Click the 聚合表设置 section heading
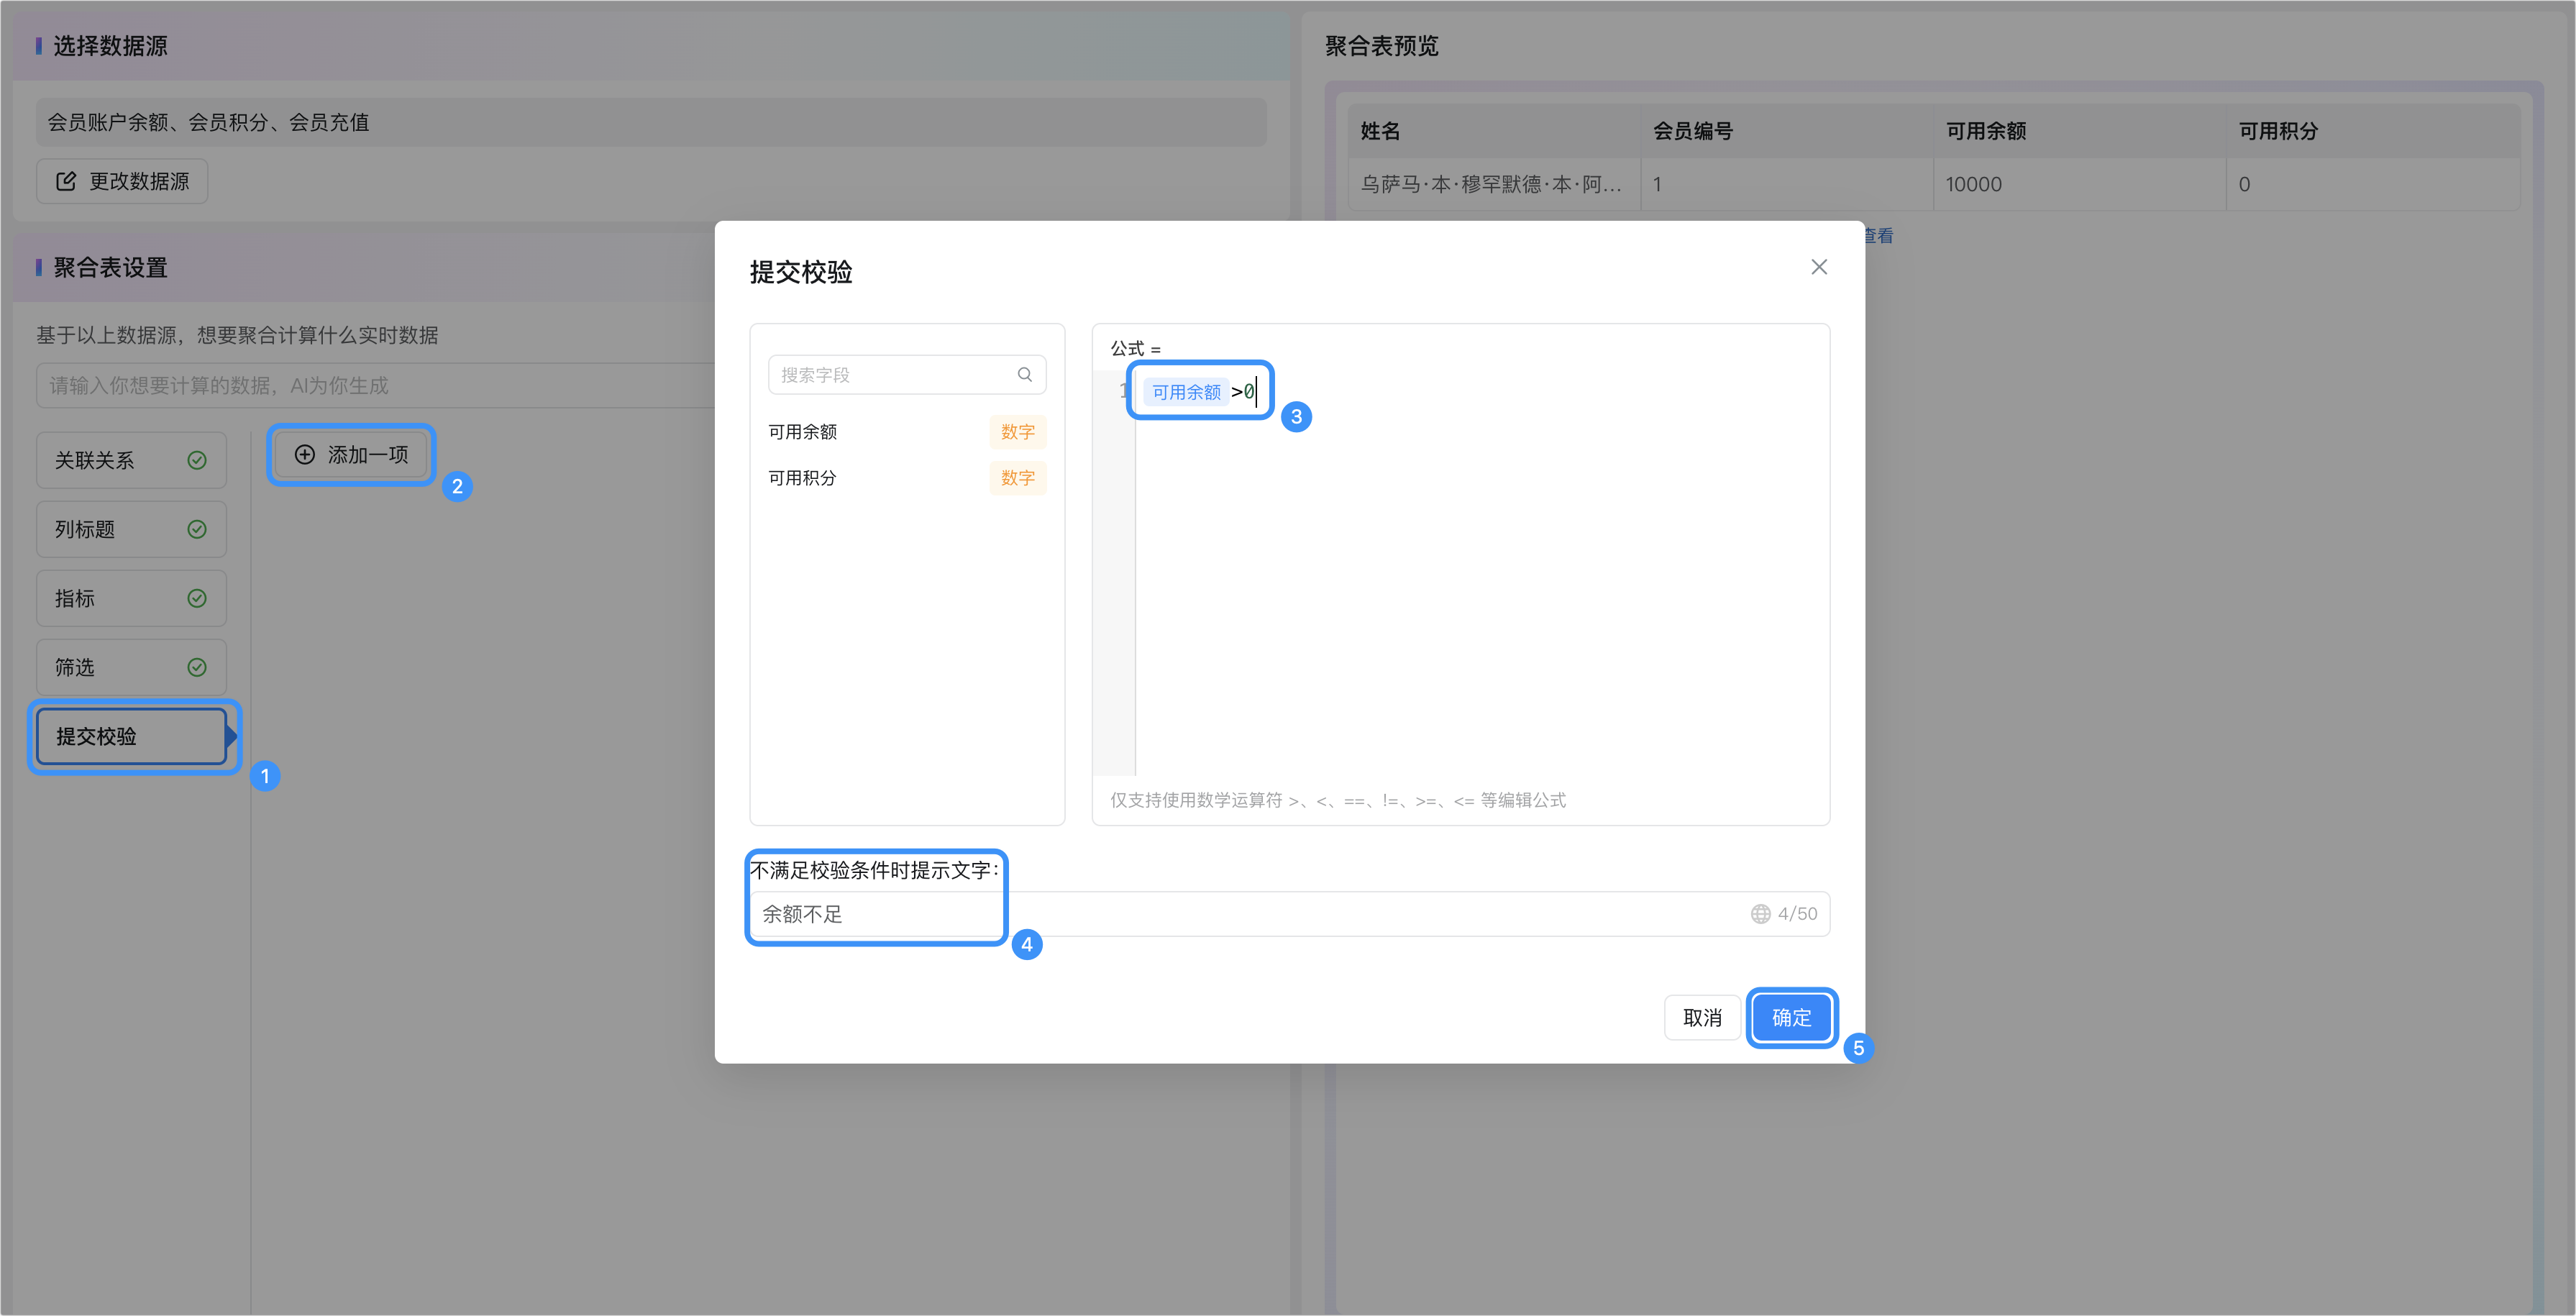2576x1316 pixels. tap(110, 268)
